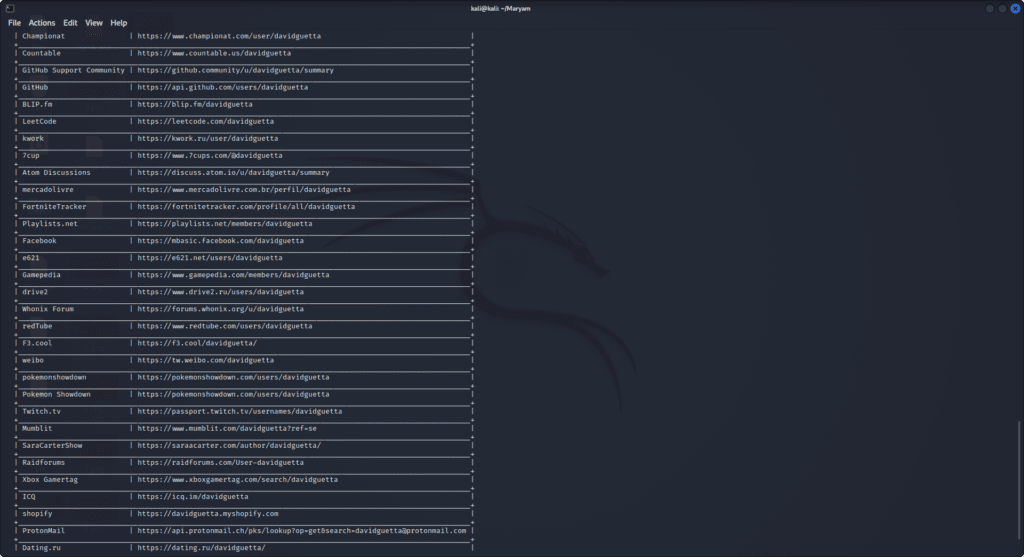Click the Raidforums user URL
The height and width of the screenshot is (557, 1024).
(x=221, y=462)
